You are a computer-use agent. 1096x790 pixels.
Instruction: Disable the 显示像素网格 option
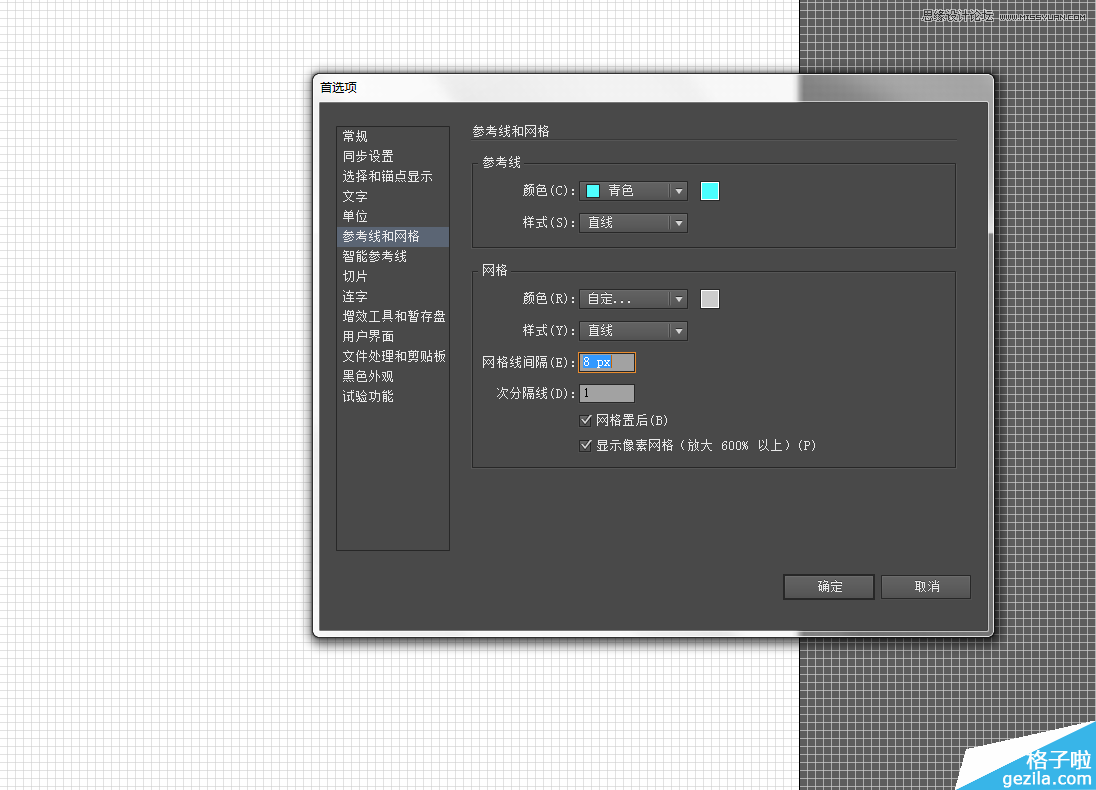pyautogui.click(x=586, y=445)
